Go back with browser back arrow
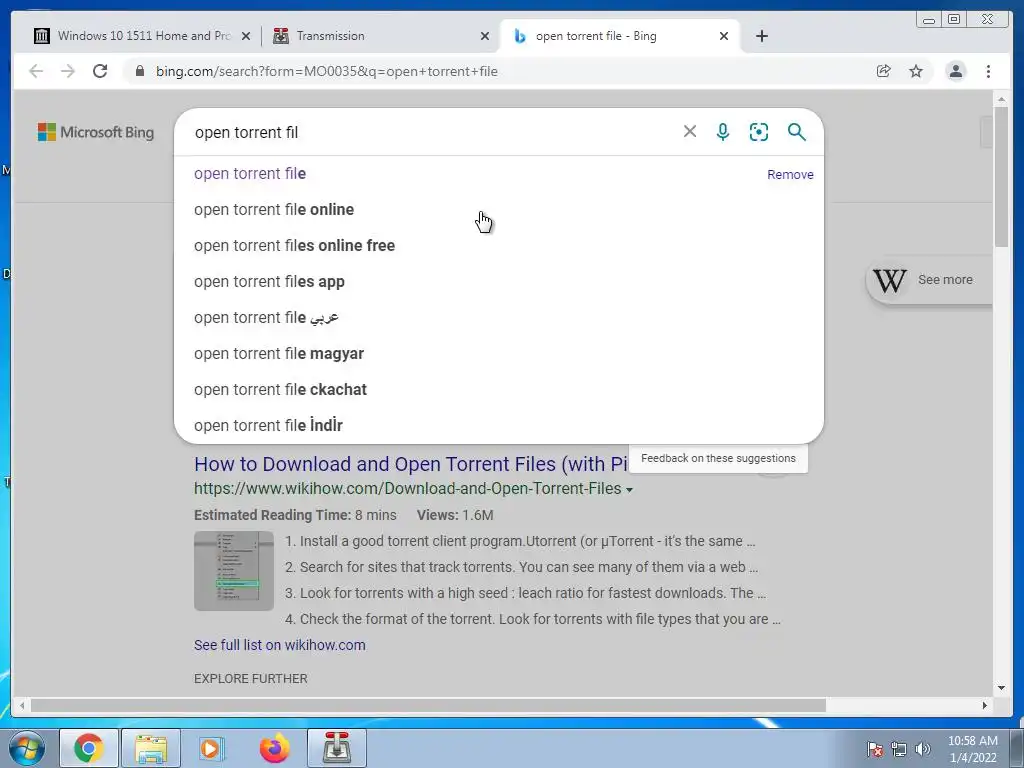1024x768 pixels. (36, 71)
